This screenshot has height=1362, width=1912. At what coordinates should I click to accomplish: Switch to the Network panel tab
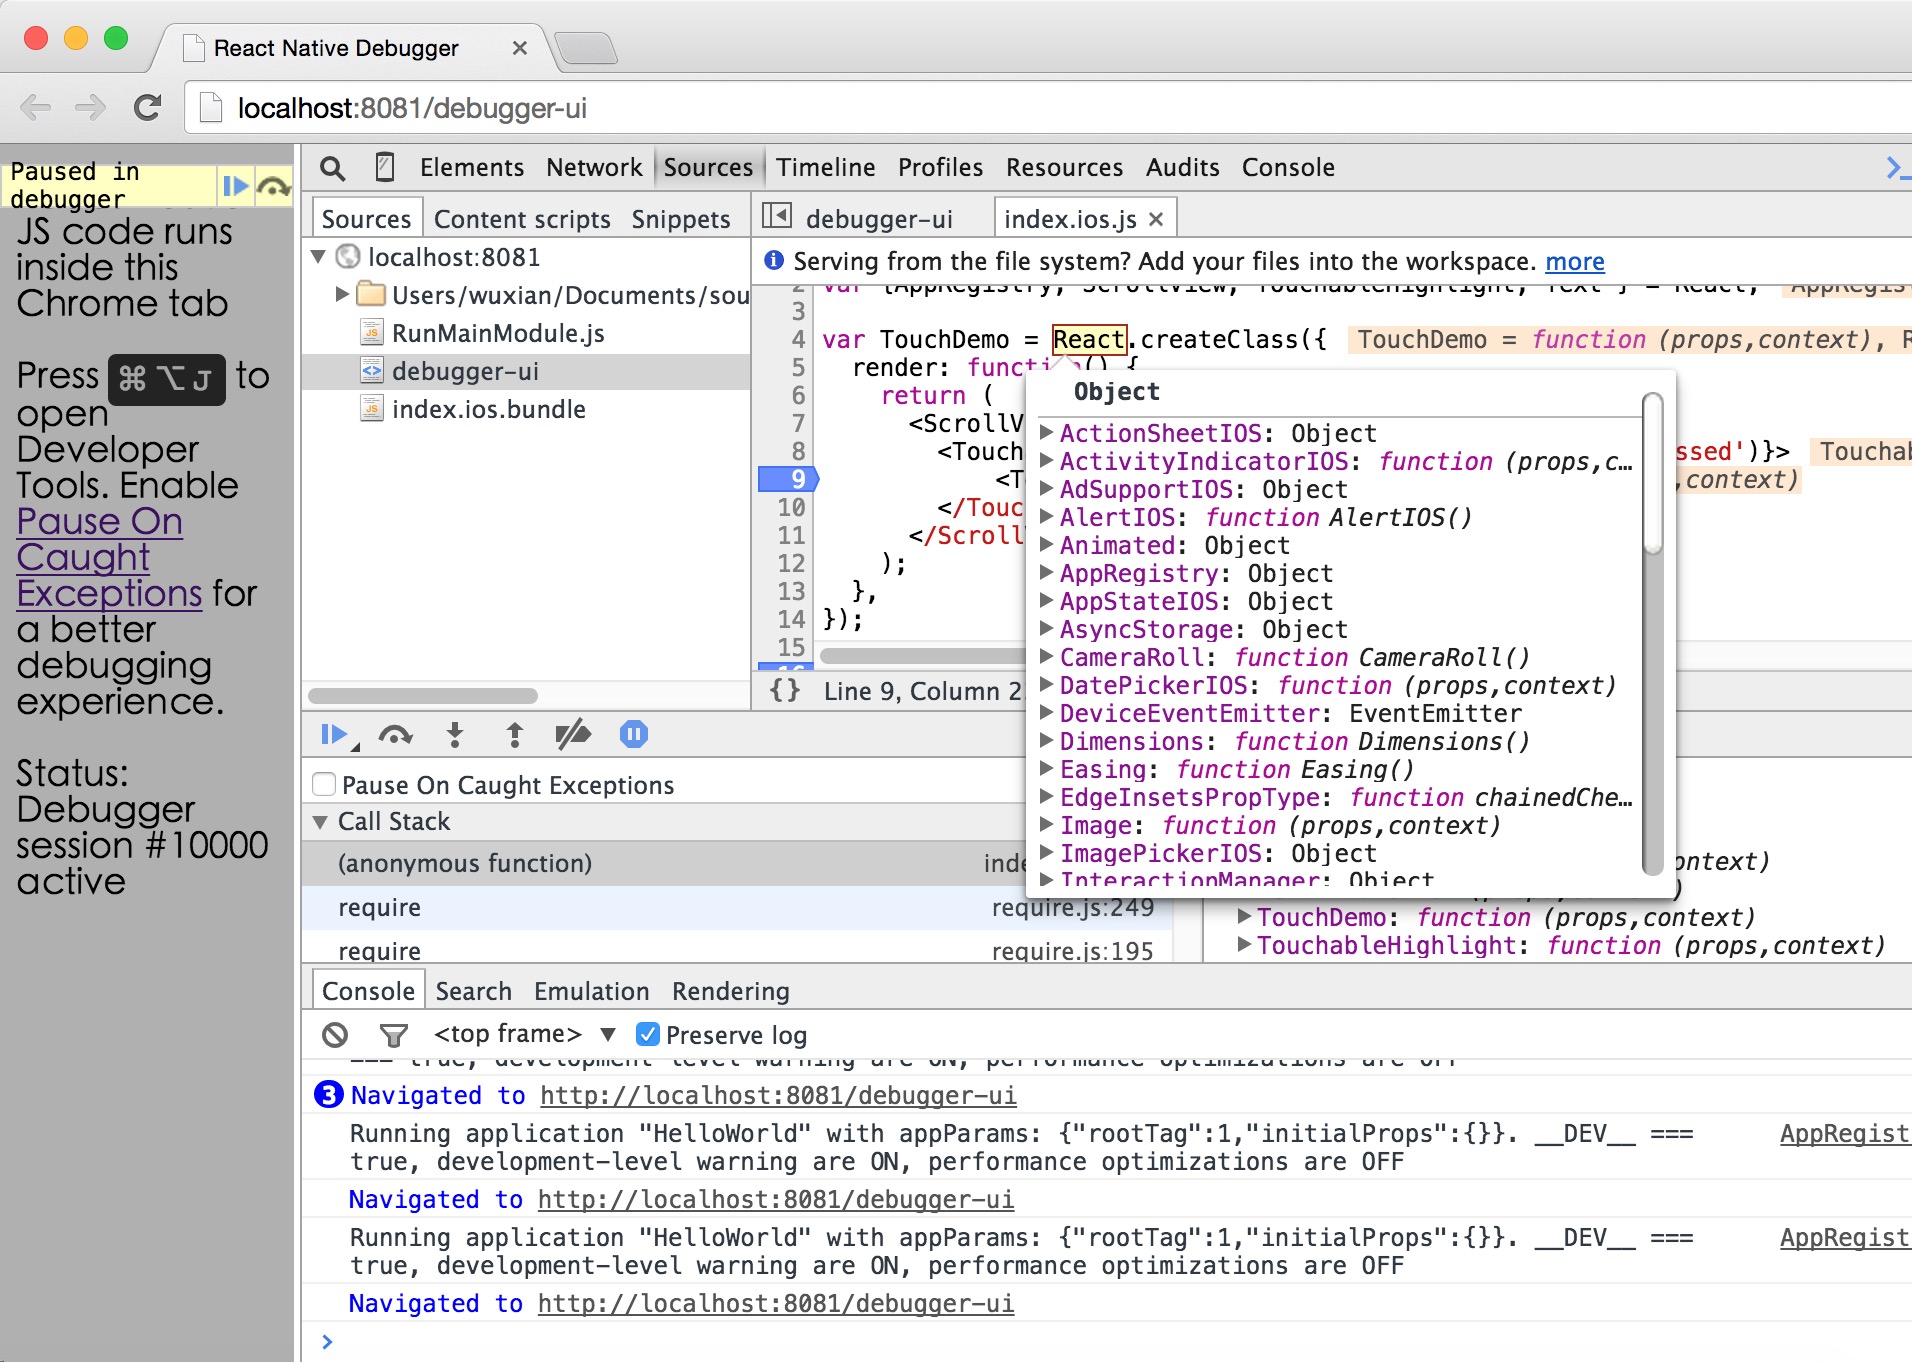[594, 168]
